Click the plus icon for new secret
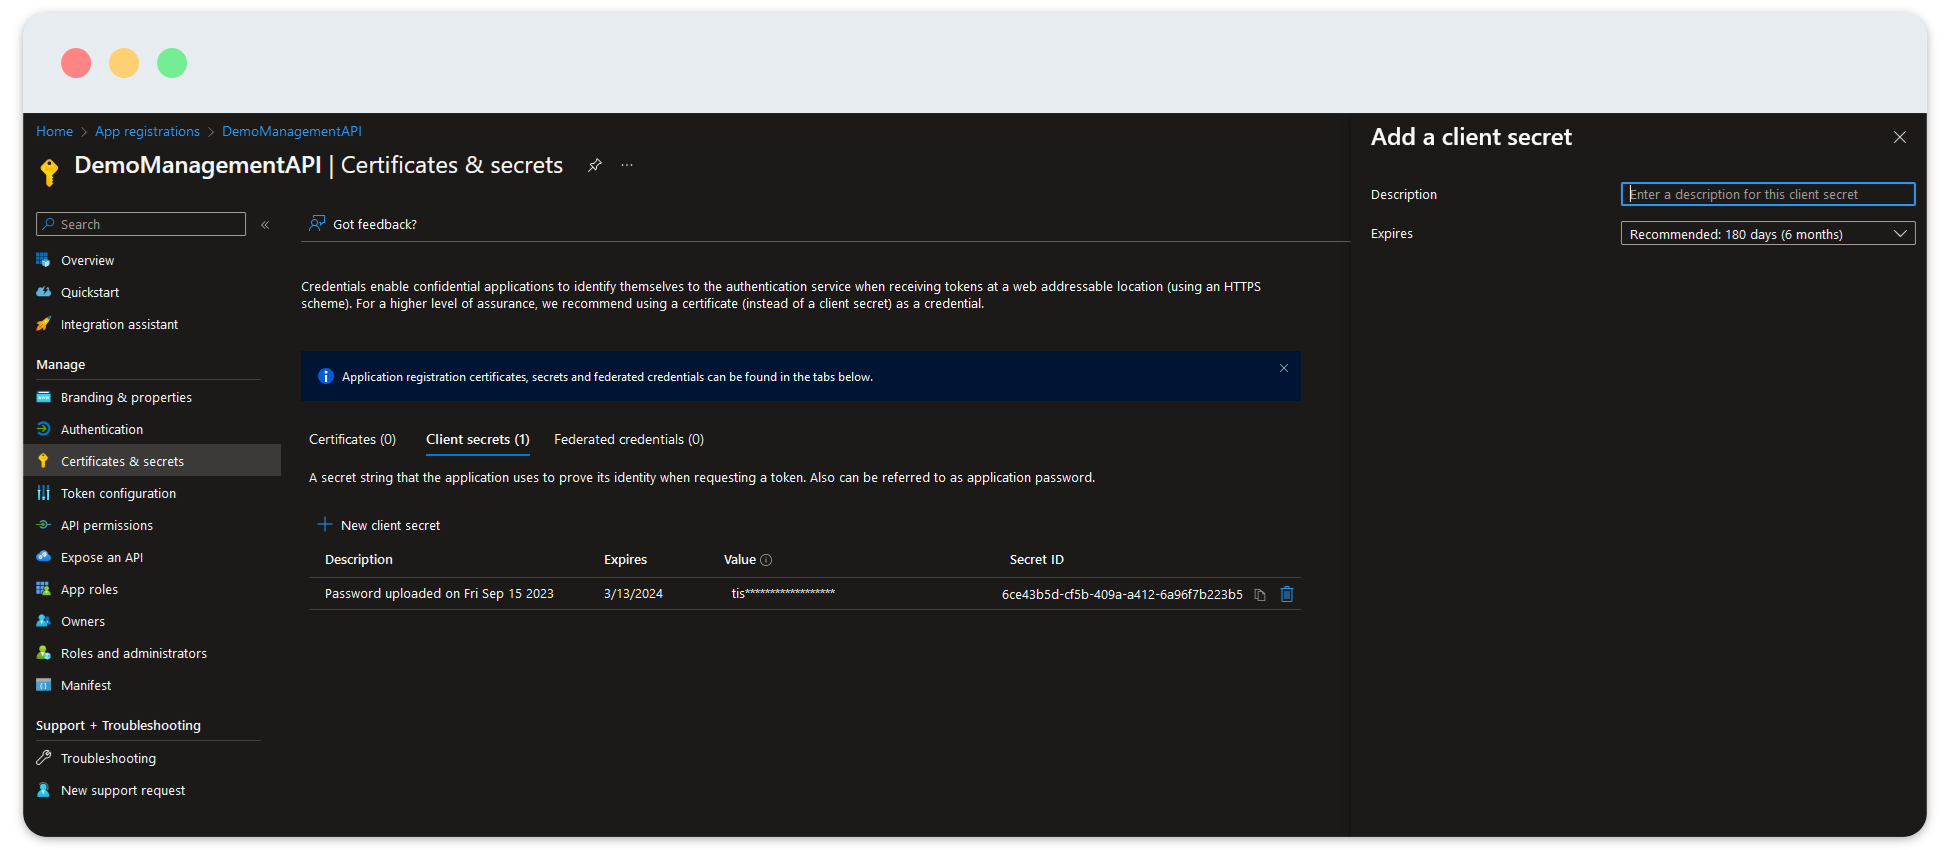Screen dimensions: 1950x850 click(324, 525)
